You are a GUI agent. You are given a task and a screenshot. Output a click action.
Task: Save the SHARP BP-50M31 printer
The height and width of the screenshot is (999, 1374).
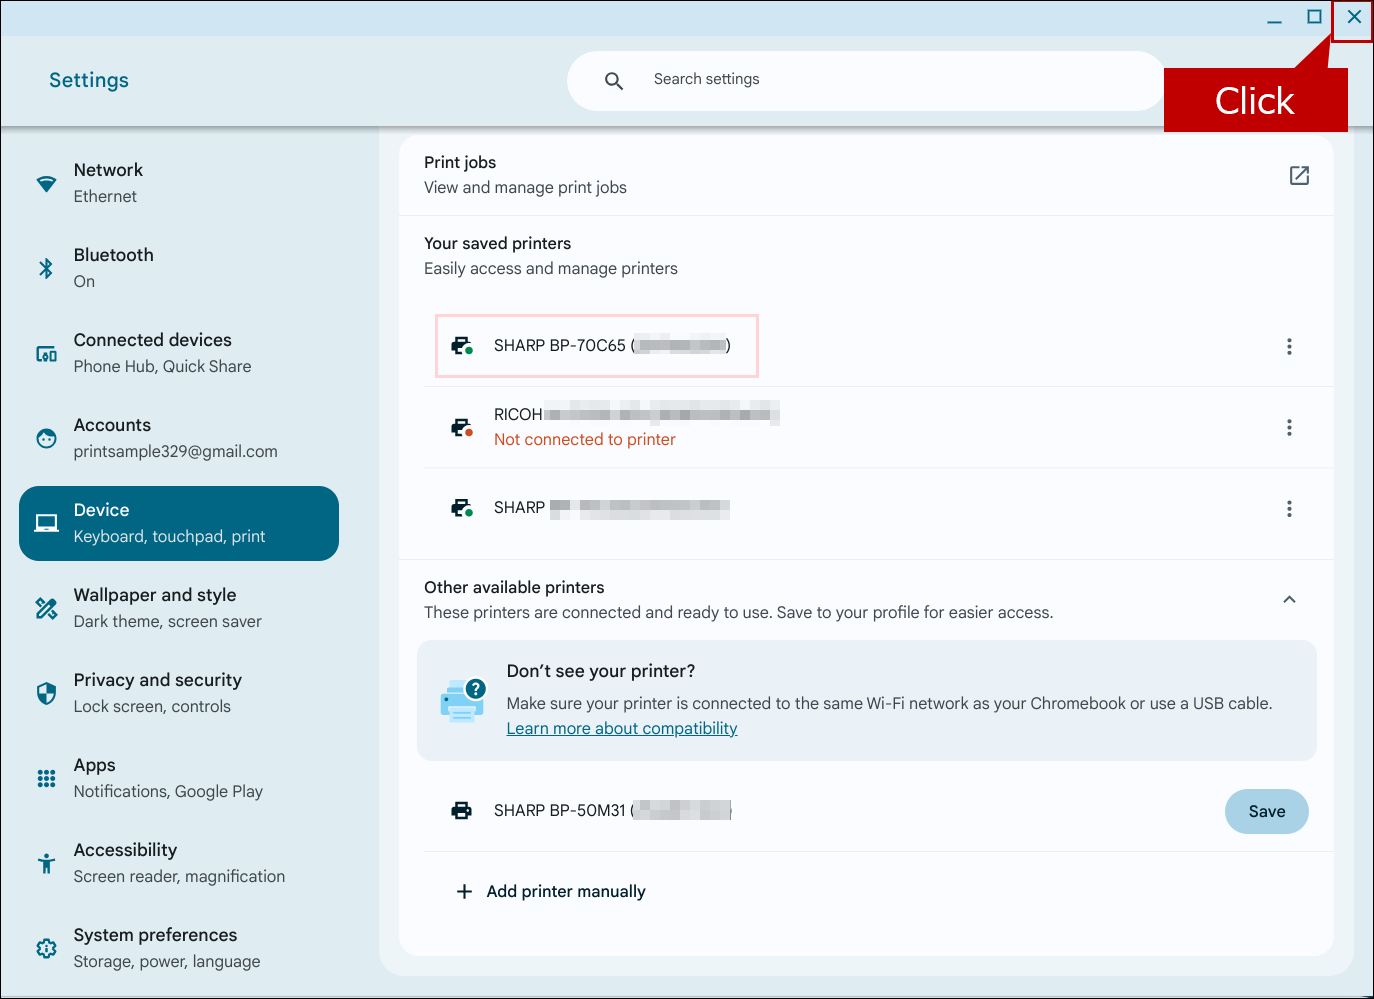pos(1266,811)
